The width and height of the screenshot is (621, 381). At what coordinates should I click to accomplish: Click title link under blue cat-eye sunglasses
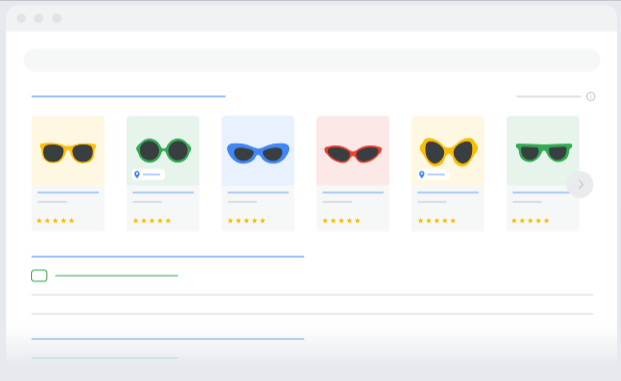258,192
